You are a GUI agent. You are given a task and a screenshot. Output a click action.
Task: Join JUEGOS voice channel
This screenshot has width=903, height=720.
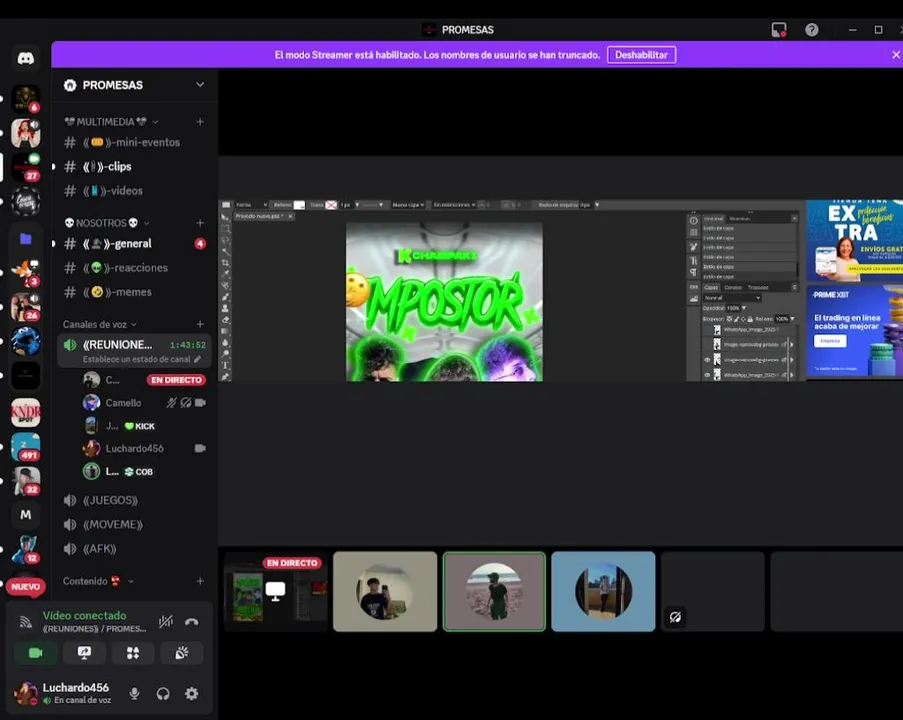tap(134, 500)
